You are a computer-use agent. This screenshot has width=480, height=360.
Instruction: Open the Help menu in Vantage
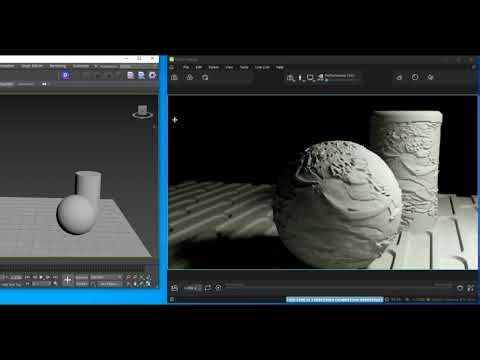point(280,67)
